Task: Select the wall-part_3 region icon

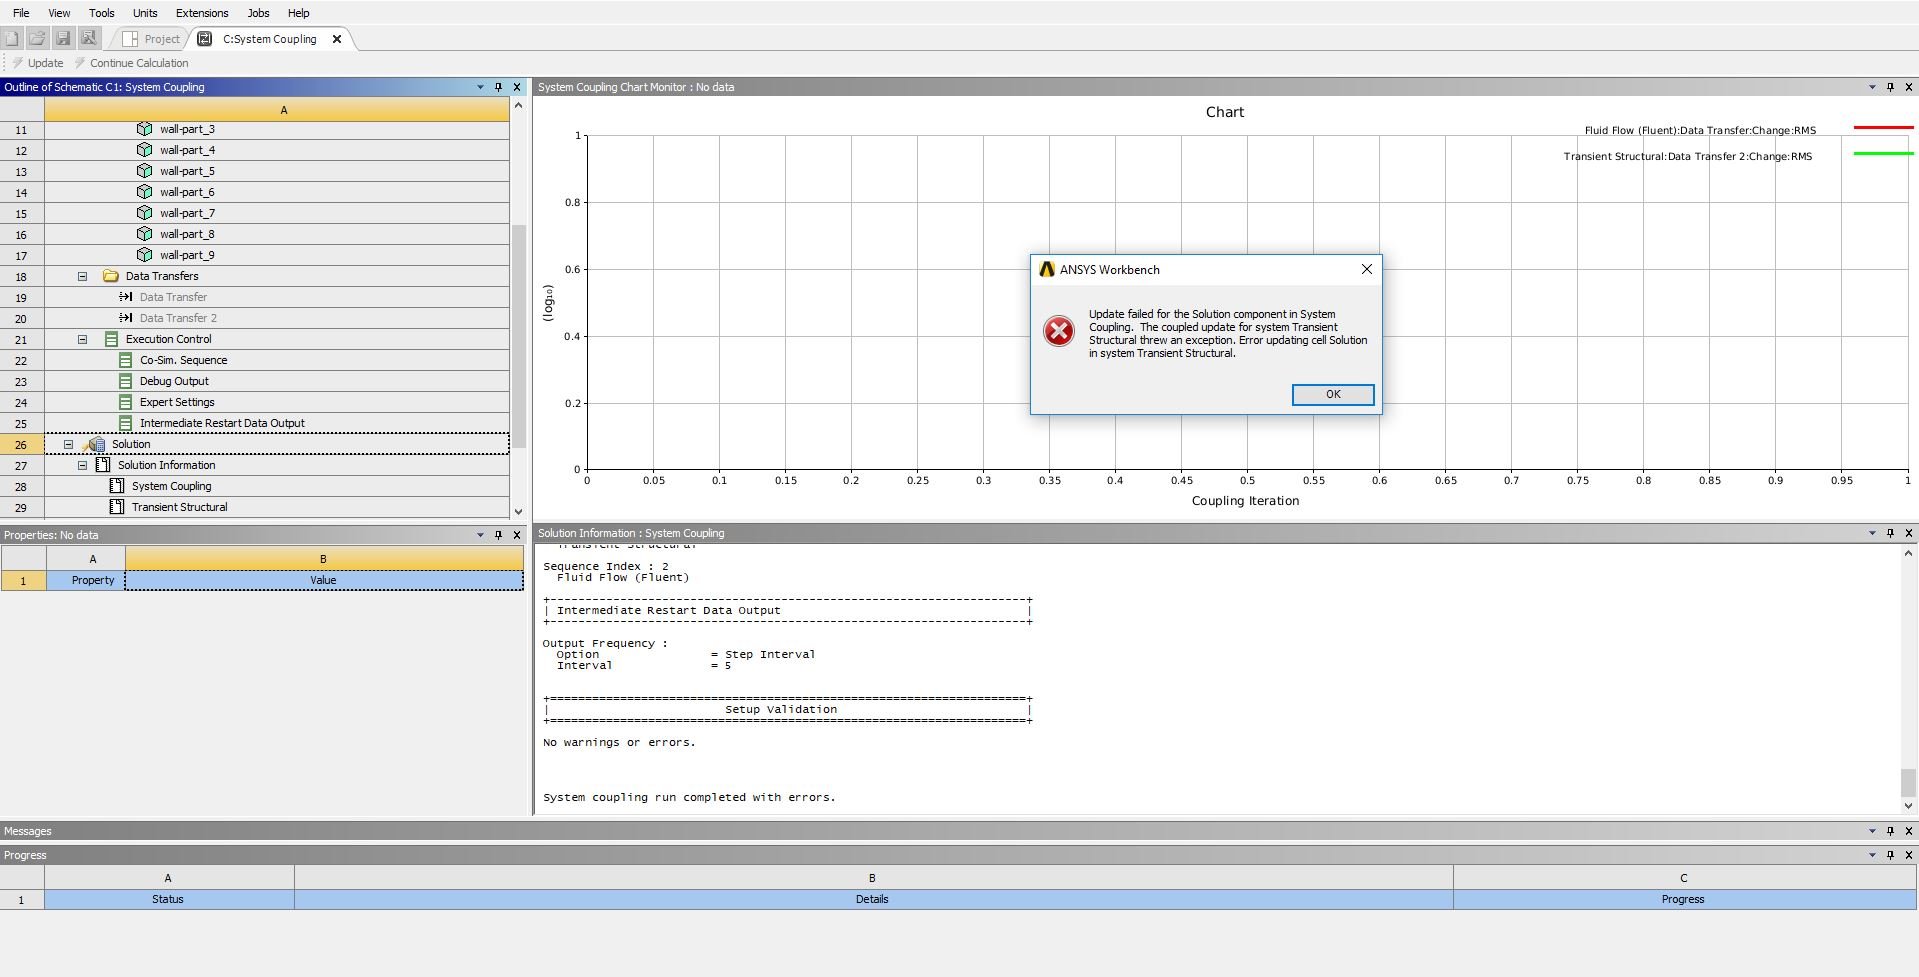Action: 144,129
